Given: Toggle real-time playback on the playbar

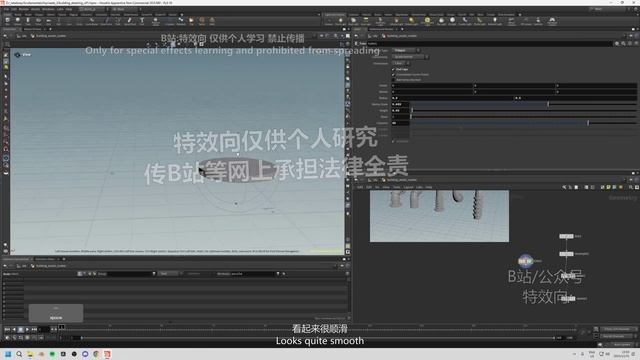Looking at the screenshot, I should pyautogui.click(x=7, y=338).
